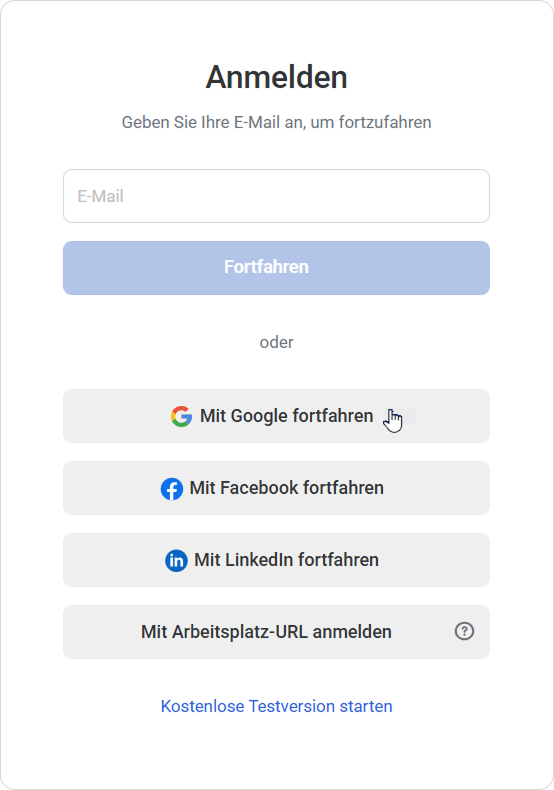Sign in using the LinkedIn account option

pyautogui.click(x=276, y=560)
